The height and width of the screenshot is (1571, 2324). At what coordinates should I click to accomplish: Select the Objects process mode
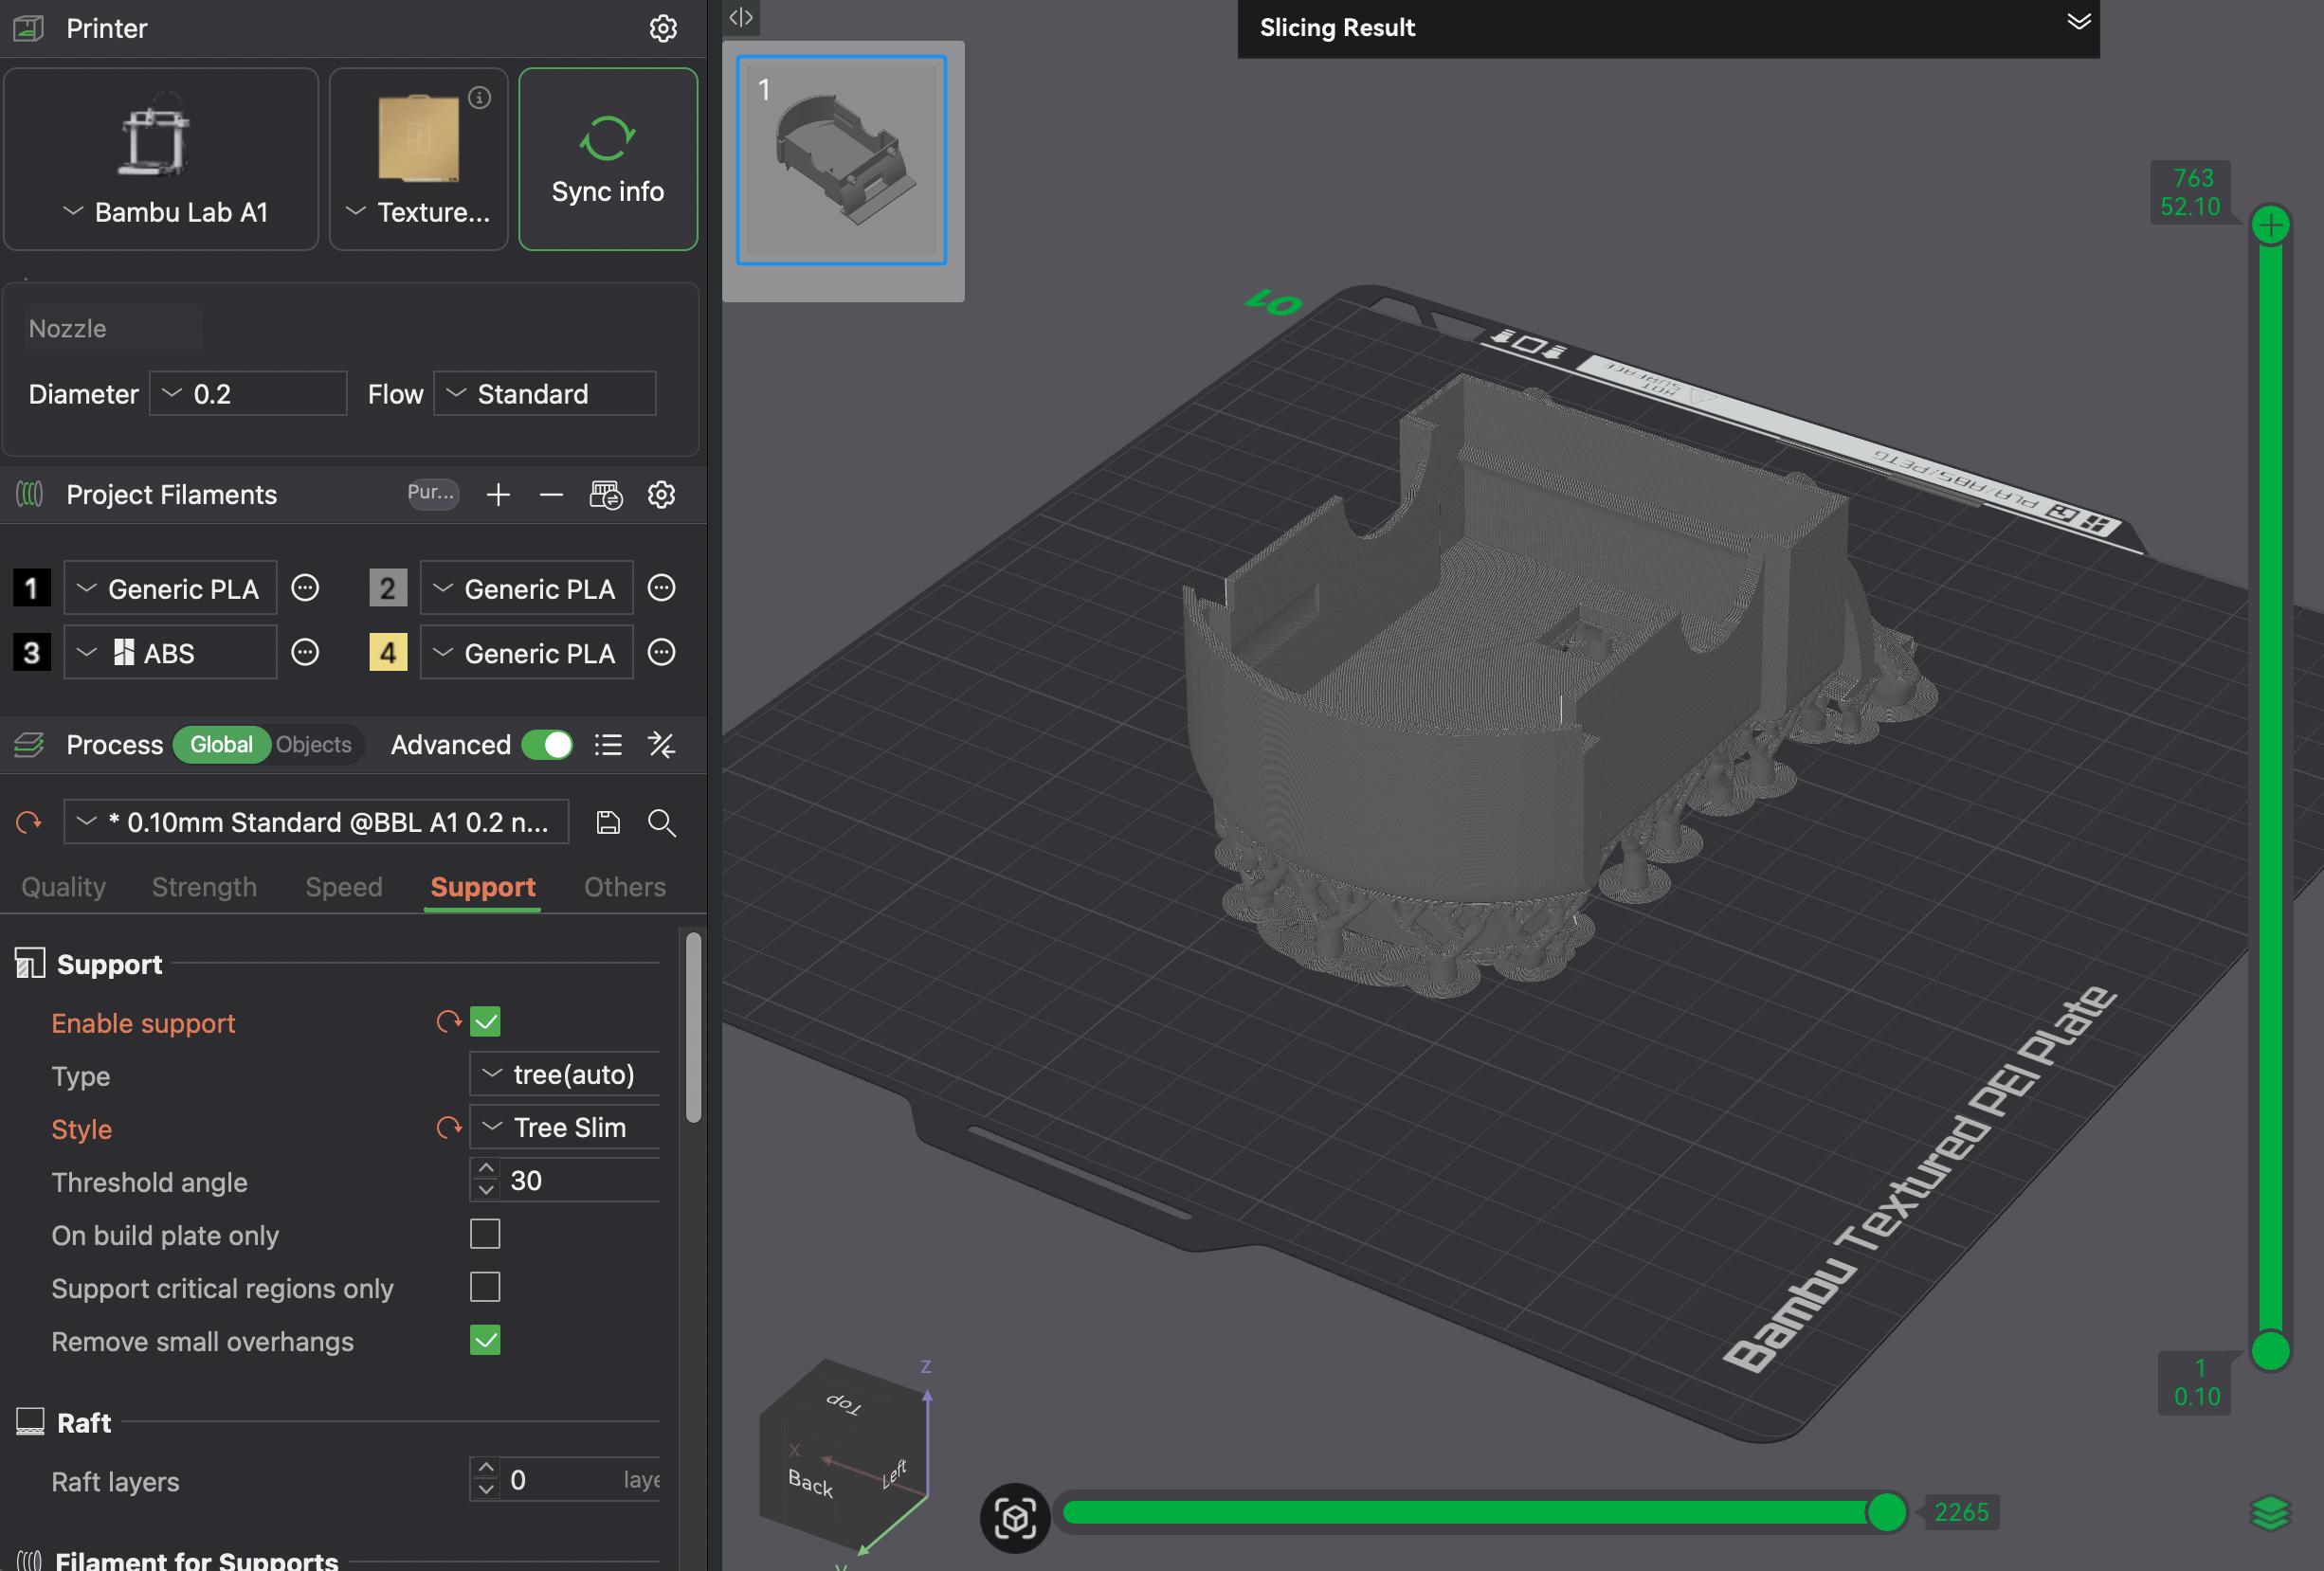point(313,745)
